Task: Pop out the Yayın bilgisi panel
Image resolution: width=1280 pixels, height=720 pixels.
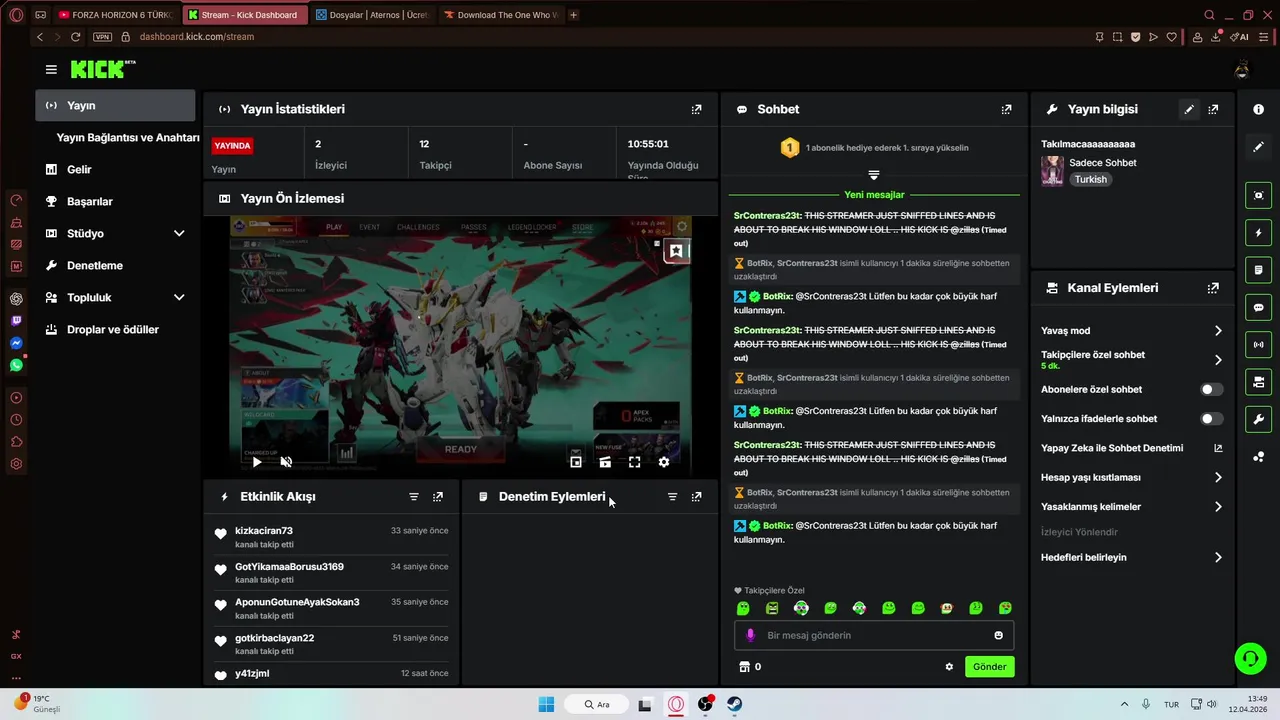Action: point(1213,109)
